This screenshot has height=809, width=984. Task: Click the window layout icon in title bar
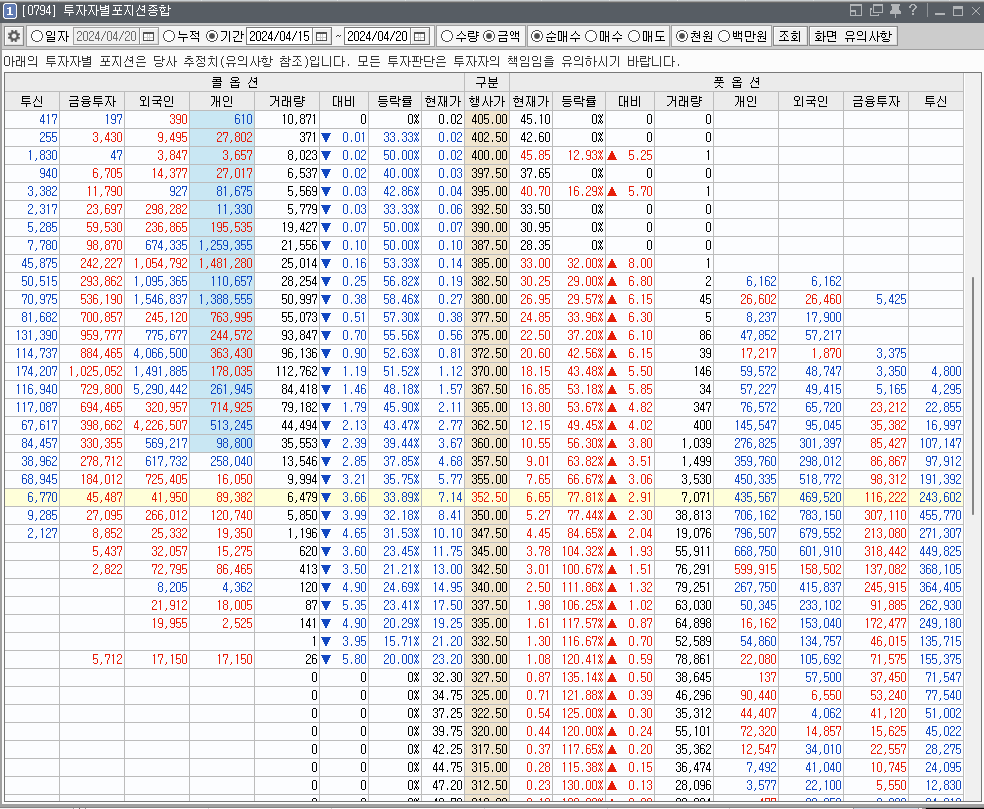(x=857, y=11)
